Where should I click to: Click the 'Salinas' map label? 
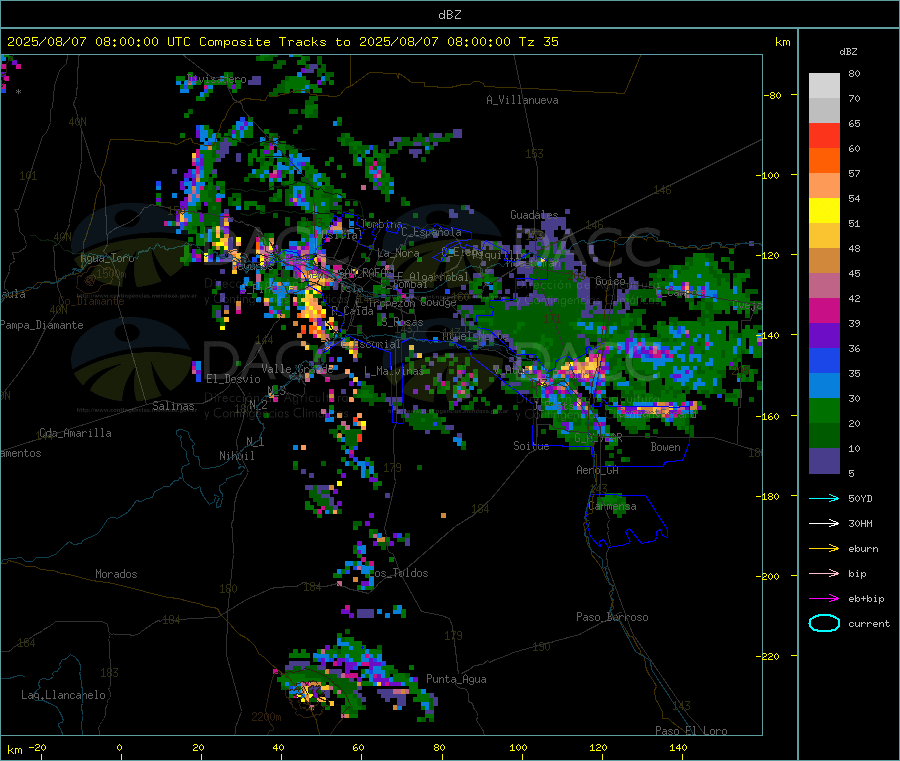(x=173, y=406)
